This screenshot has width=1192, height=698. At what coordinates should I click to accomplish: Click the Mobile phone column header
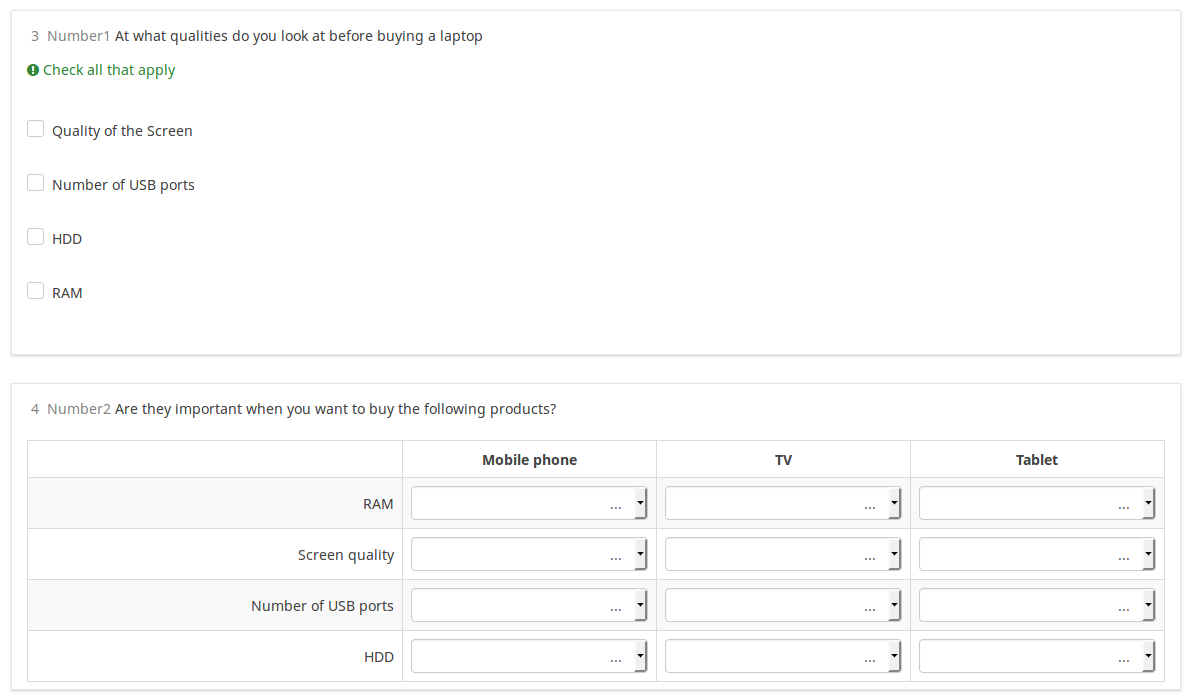click(x=529, y=460)
